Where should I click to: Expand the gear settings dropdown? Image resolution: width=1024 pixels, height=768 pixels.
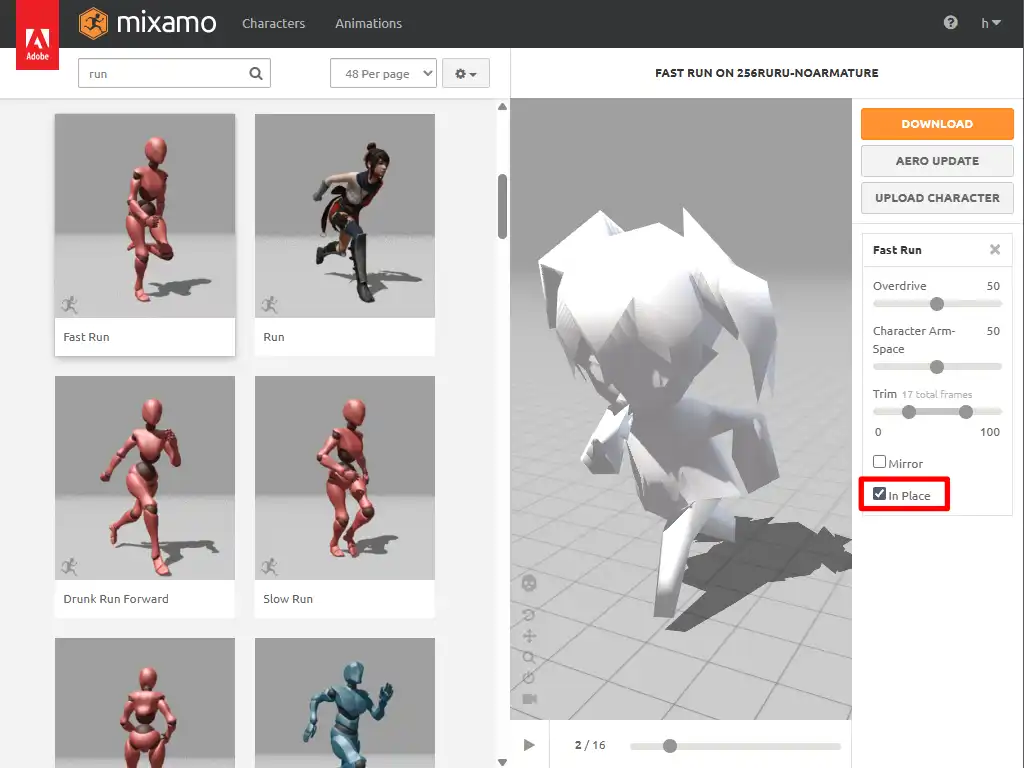pos(465,74)
